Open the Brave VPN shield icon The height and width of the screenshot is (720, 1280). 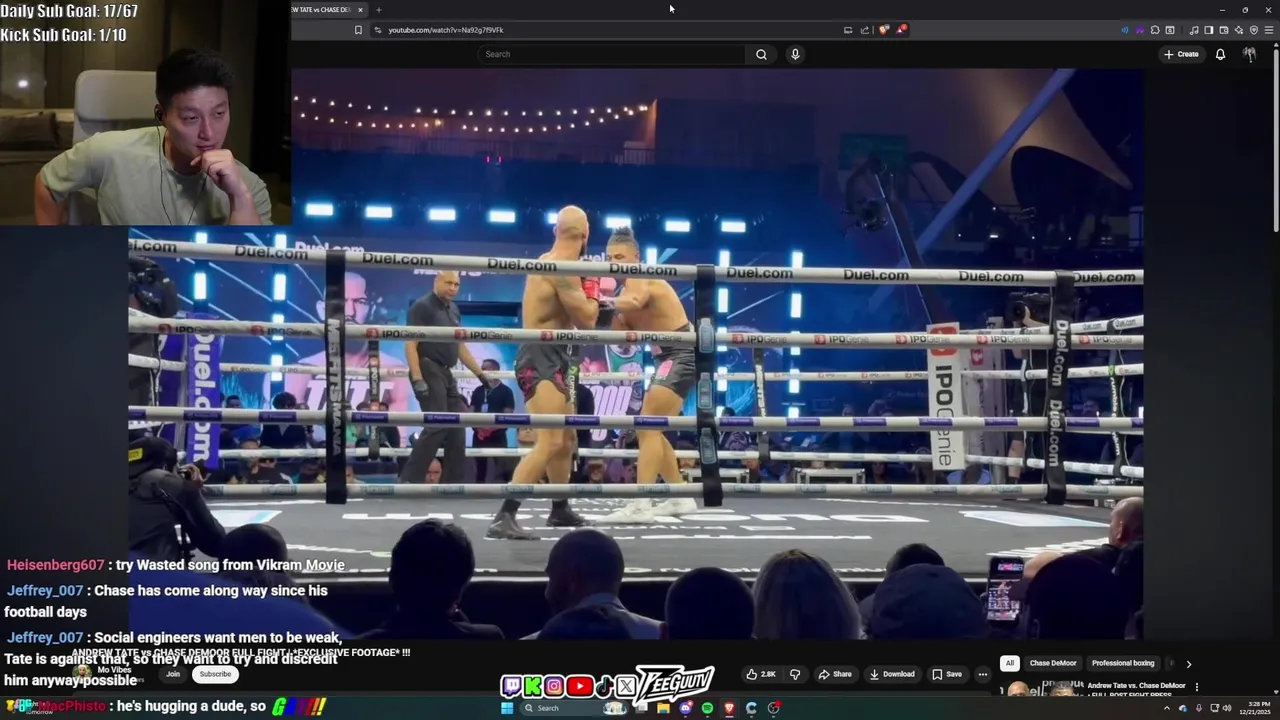coord(1254,30)
